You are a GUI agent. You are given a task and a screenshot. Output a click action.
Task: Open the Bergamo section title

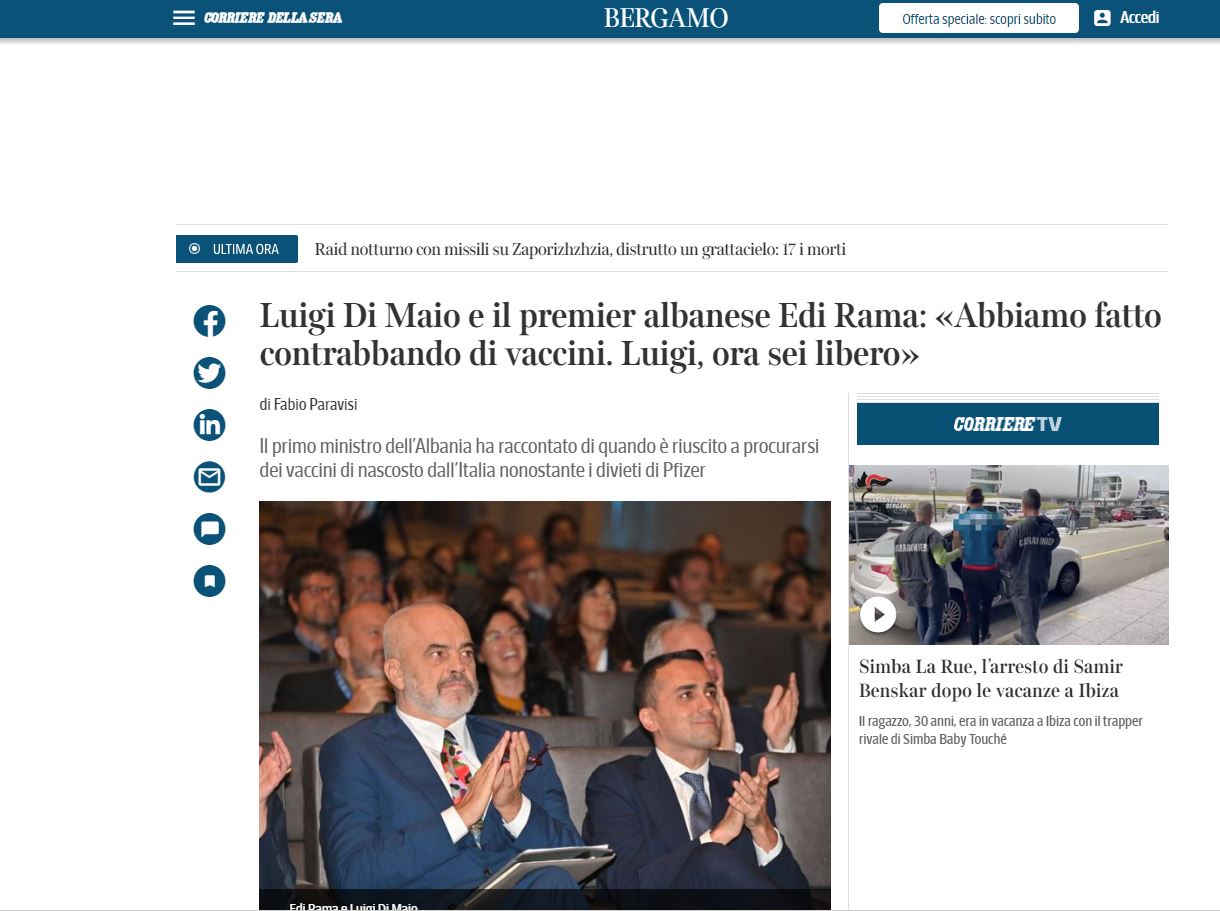point(666,18)
